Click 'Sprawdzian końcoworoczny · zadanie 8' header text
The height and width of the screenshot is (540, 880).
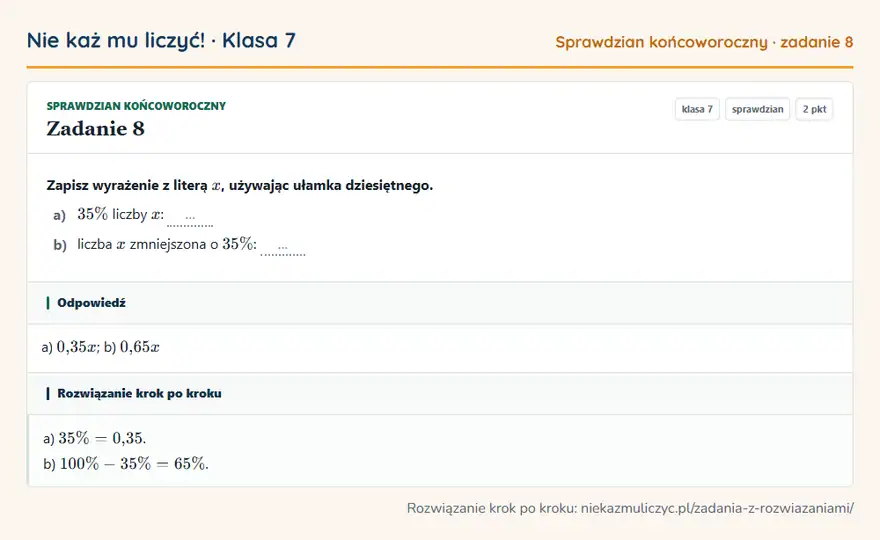704,42
